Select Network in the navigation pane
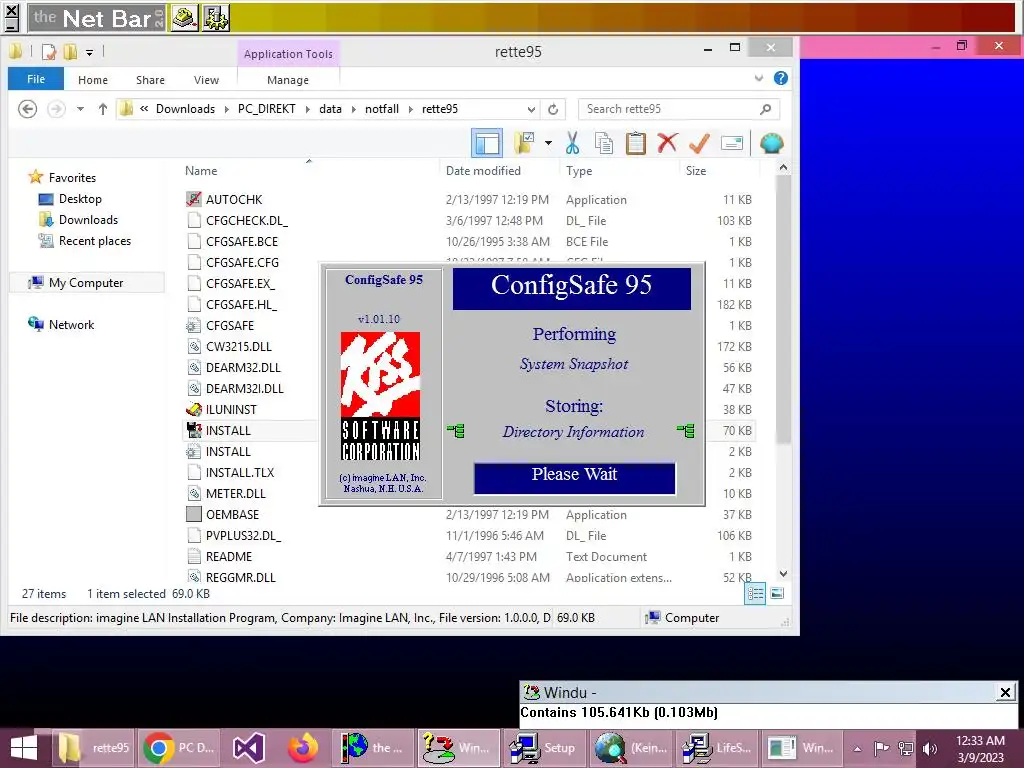 point(71,324)
